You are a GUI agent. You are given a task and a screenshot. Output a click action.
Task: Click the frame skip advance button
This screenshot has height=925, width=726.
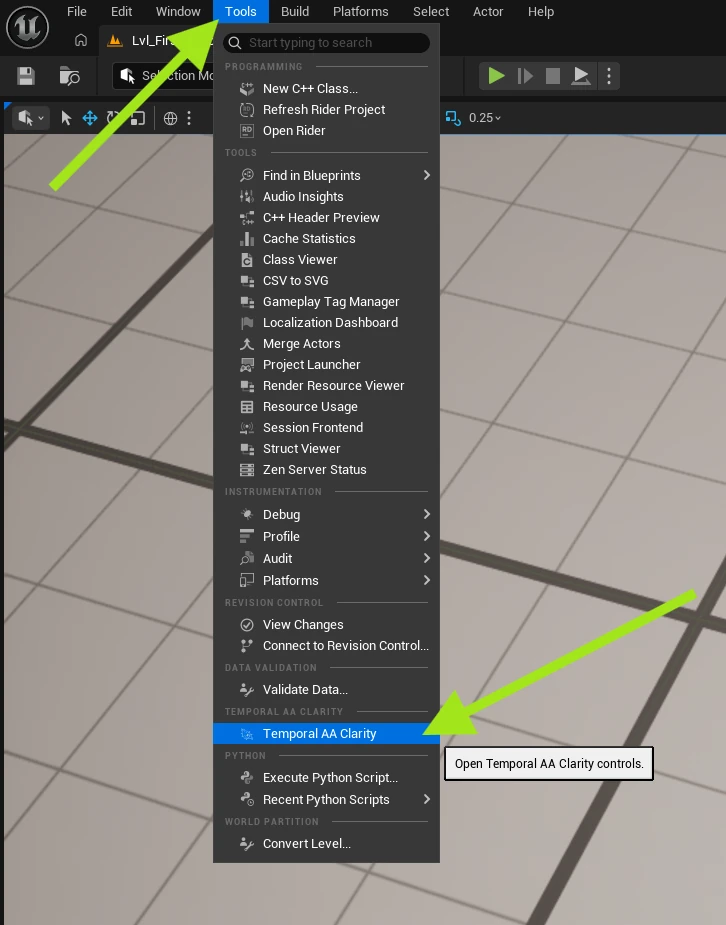tap(524, 76)
